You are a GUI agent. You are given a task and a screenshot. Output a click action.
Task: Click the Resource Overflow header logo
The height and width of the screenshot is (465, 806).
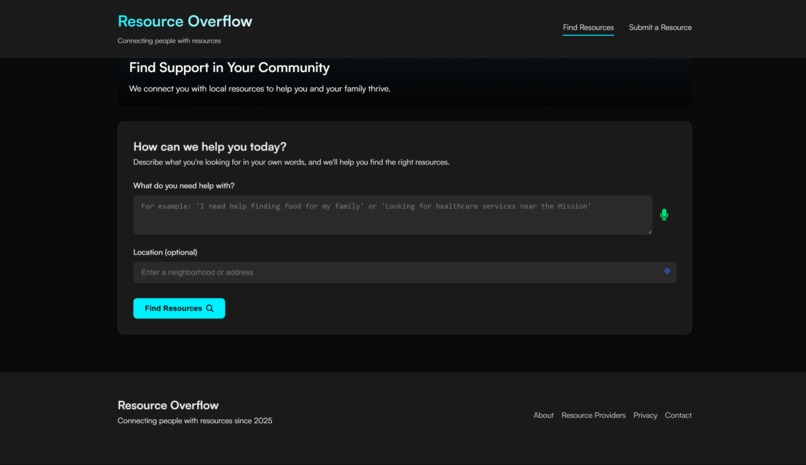(x=185, y=21)
